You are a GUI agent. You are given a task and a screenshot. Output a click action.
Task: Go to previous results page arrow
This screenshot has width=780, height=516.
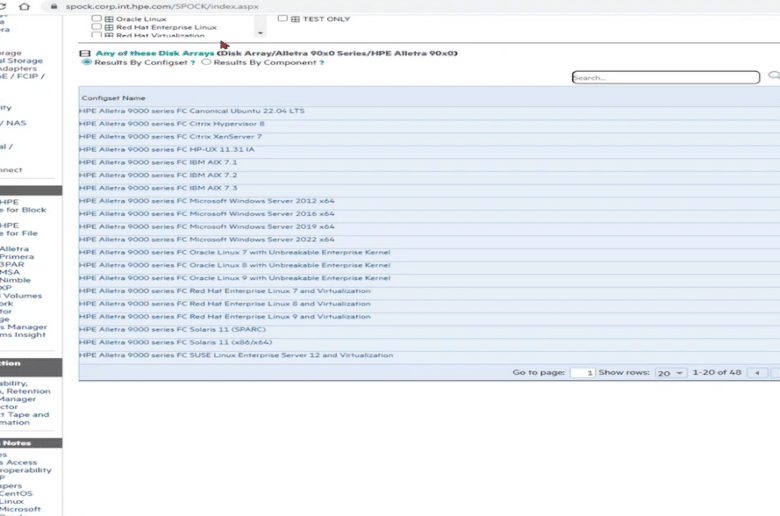[757, 373]
